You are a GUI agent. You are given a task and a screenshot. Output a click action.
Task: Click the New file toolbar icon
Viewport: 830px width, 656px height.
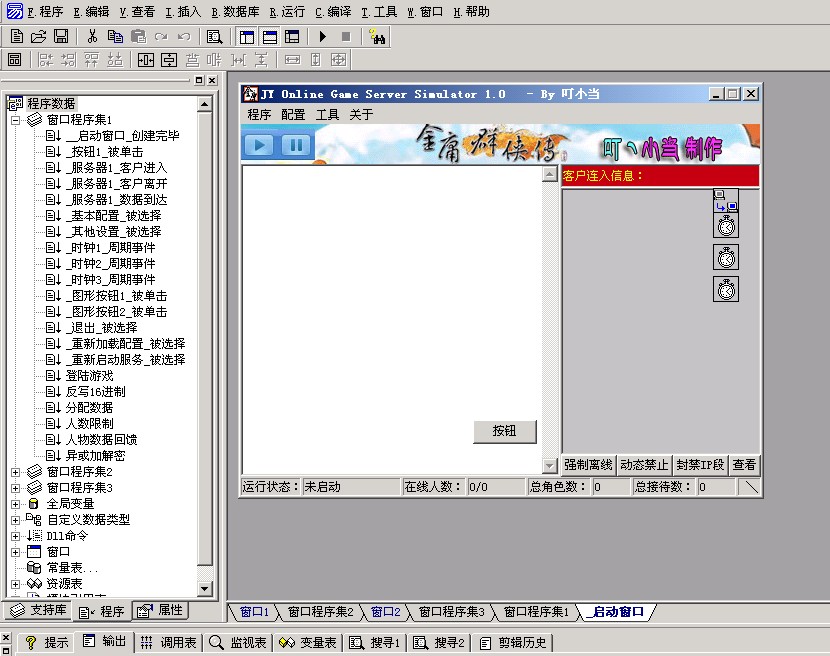tap(16, 37)
